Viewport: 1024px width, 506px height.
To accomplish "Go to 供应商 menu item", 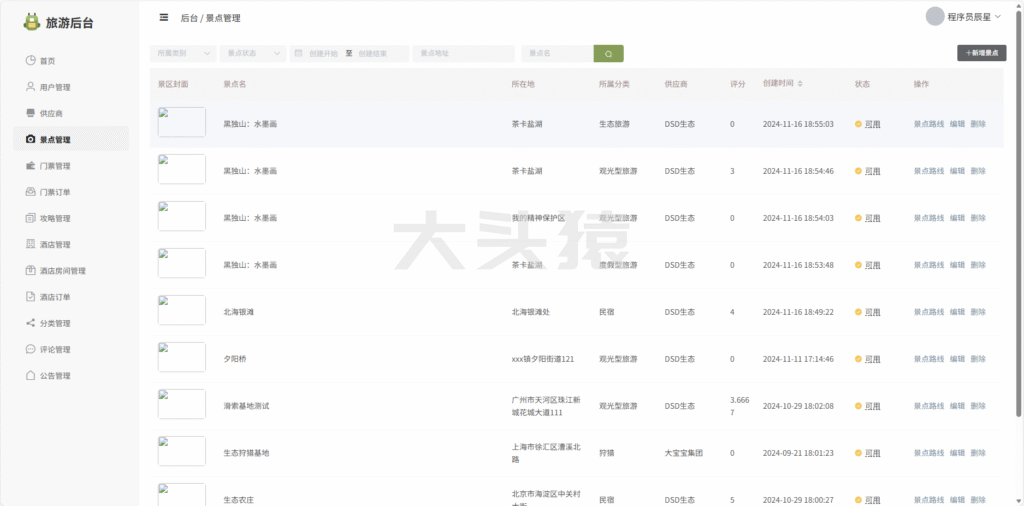I will tap(71, 113).
